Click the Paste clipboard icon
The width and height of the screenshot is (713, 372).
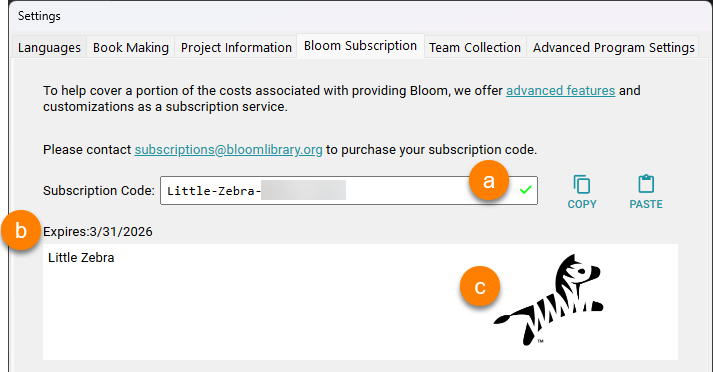click(646, 184)
